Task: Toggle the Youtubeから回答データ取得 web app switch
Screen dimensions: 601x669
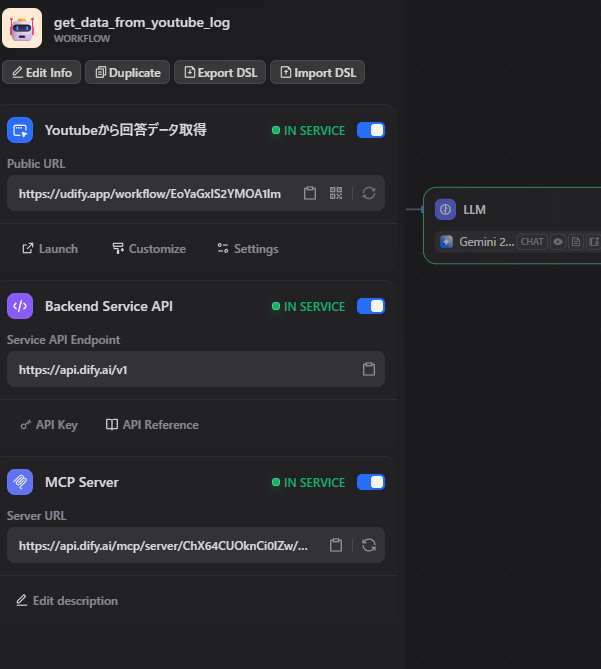Action: 371,130
